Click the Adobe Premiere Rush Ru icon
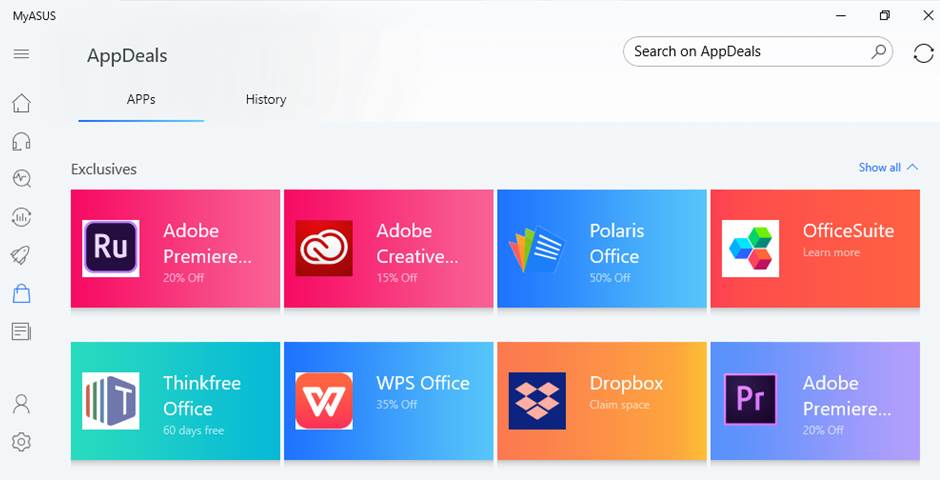Image resolution: width=940 pixels, height=480 pixels. (x=111, y=248)
